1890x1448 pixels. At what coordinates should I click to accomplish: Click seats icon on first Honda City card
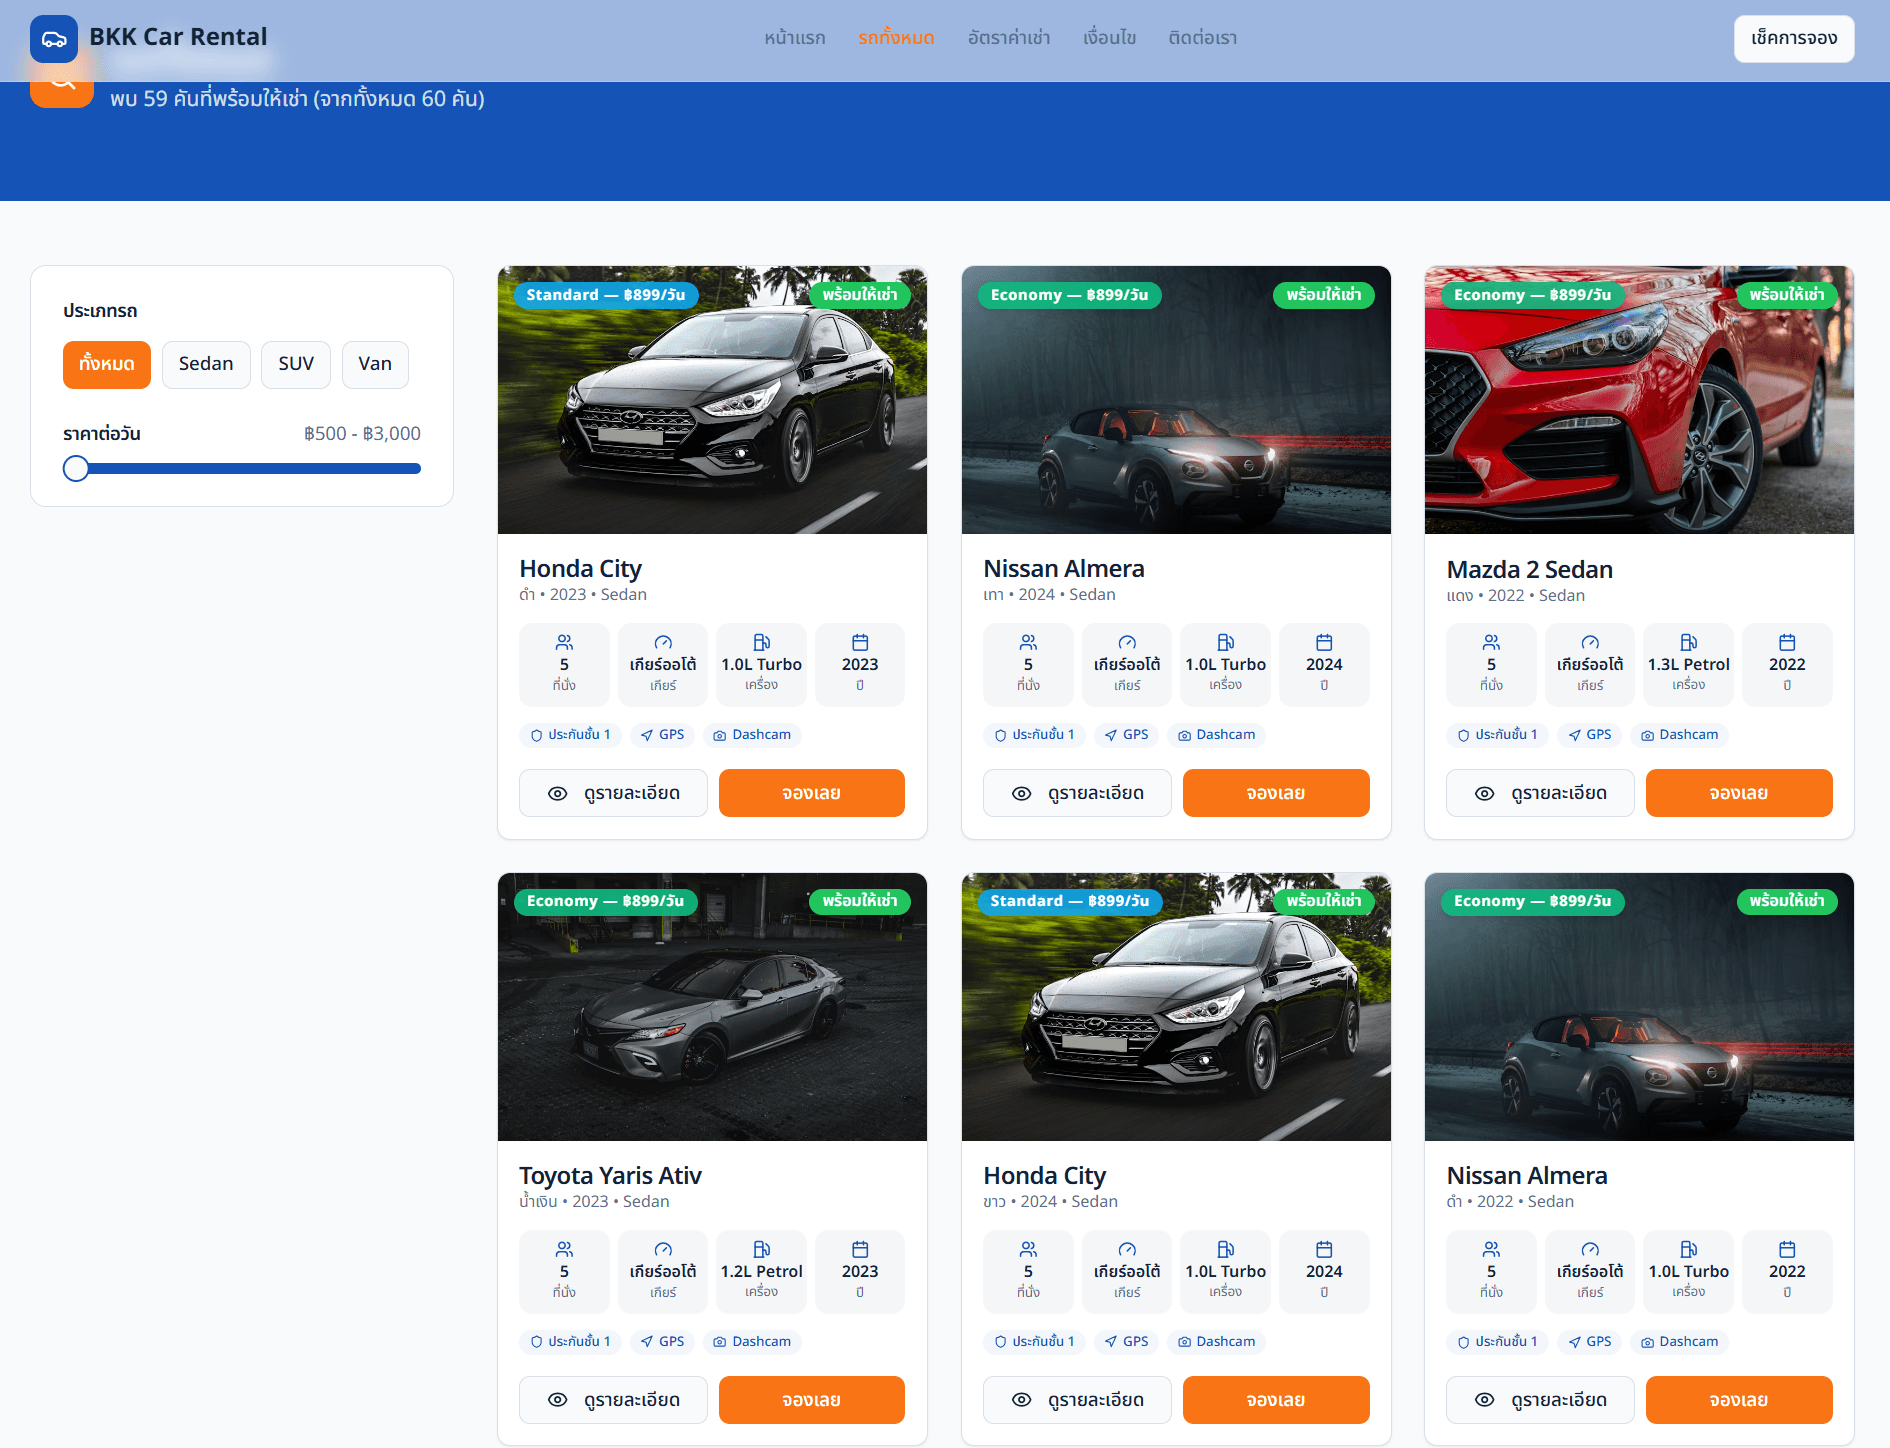tap(564, 642)
